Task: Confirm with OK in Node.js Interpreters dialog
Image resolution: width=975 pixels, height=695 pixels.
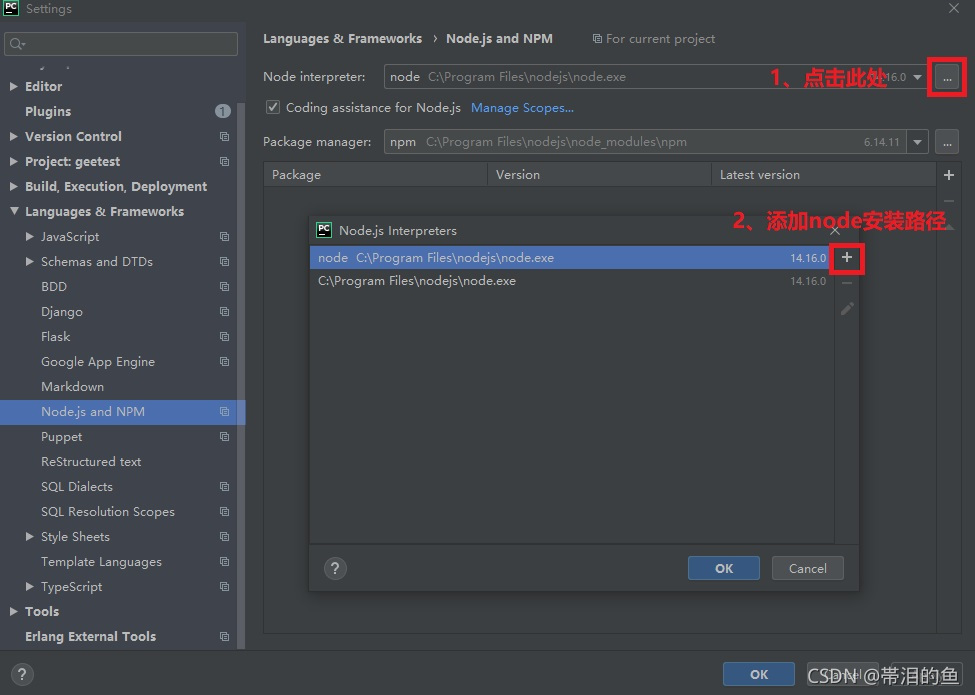Action: click(724, 568)
